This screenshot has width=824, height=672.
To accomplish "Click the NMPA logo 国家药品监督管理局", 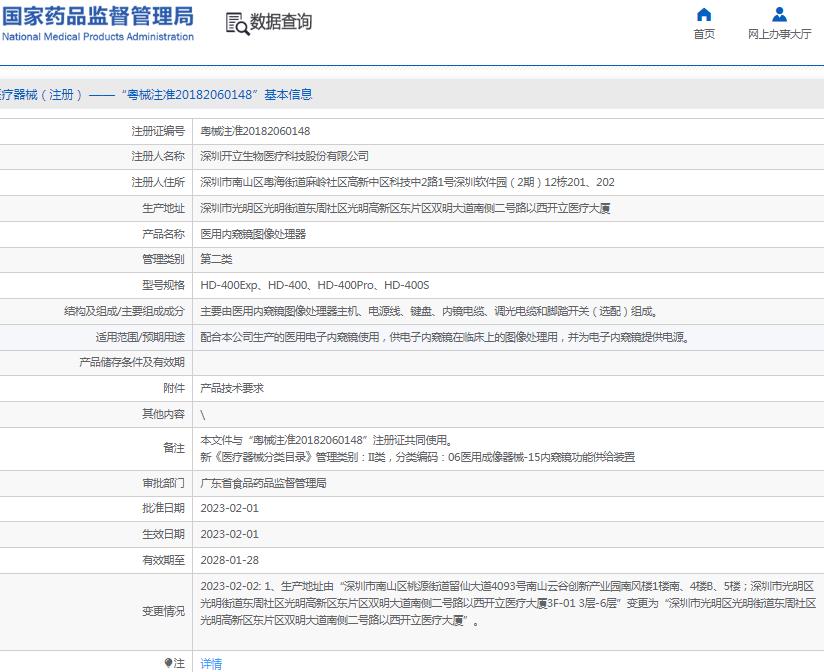I will 98,16.
